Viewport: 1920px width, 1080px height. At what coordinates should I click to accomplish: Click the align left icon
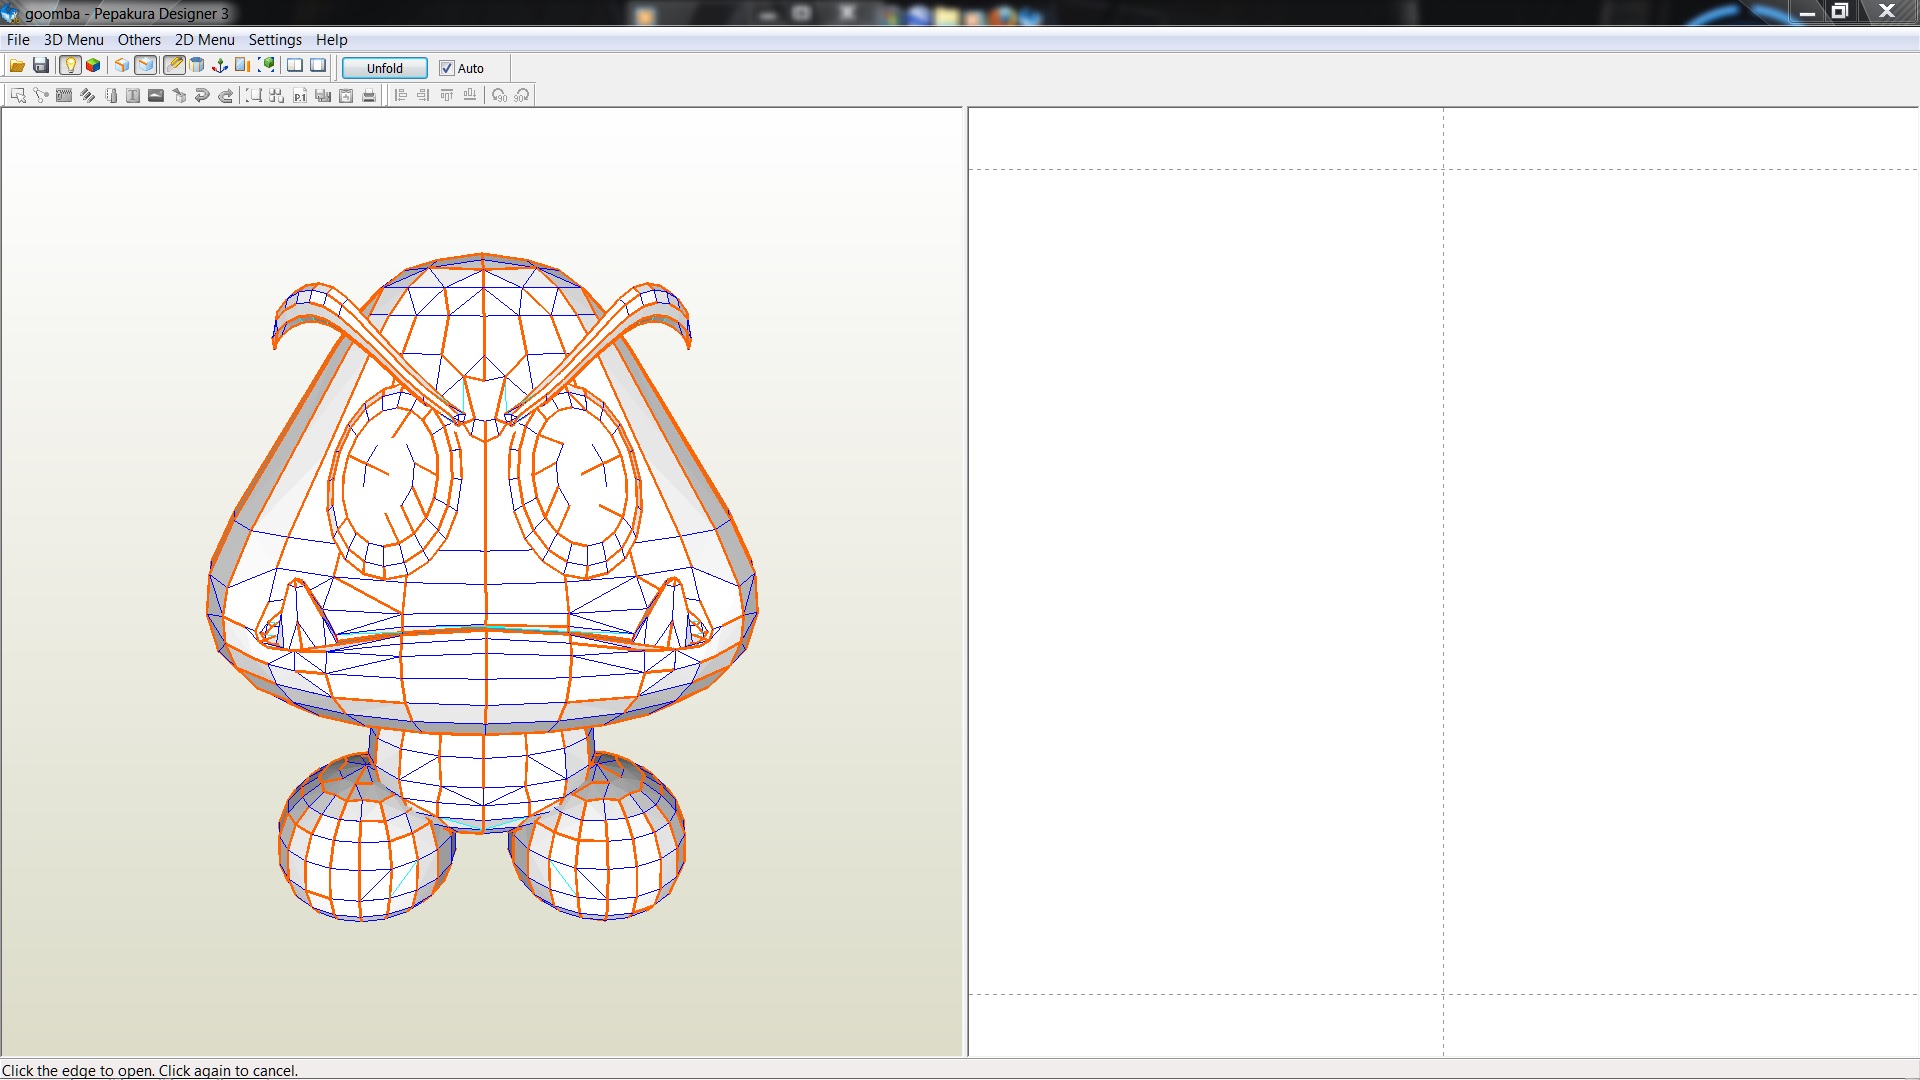pos(401,96)
